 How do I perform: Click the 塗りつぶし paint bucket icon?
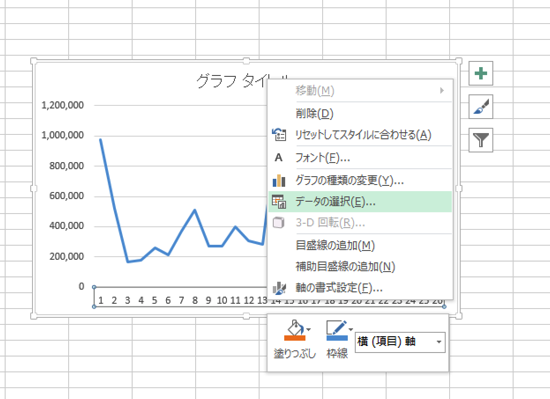click(x=295, y=328)
